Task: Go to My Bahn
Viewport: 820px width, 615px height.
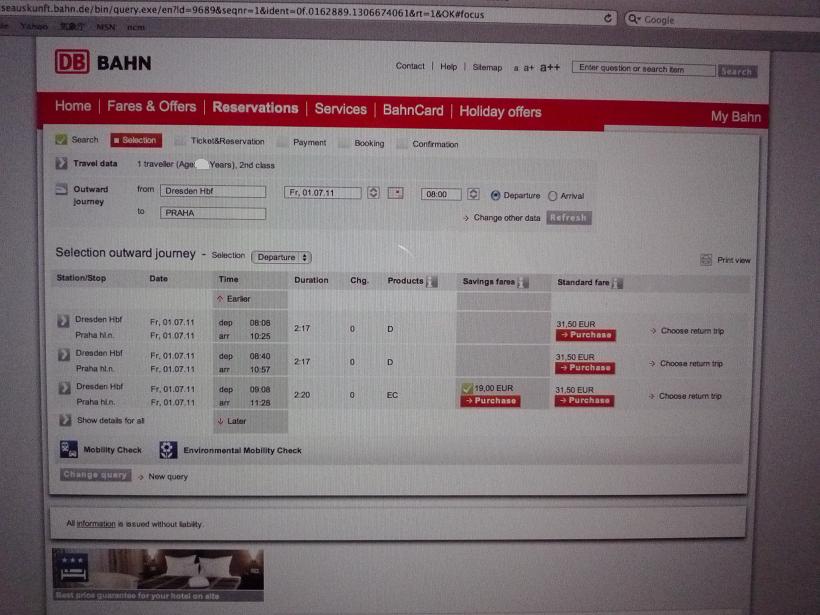Action: coord(735,117)
